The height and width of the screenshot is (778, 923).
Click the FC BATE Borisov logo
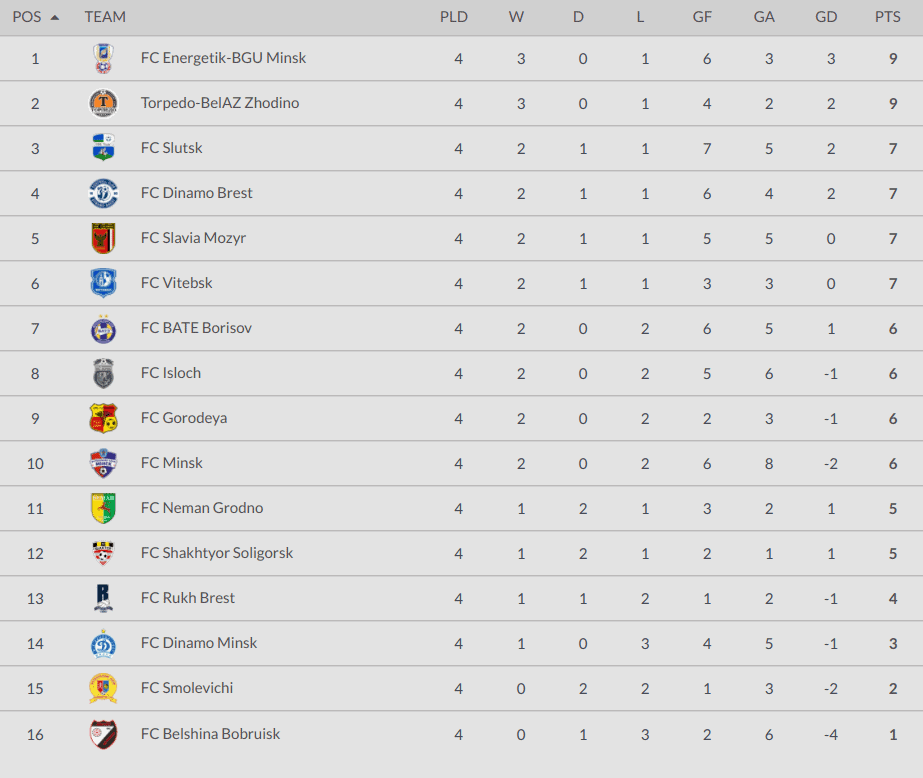103,328
